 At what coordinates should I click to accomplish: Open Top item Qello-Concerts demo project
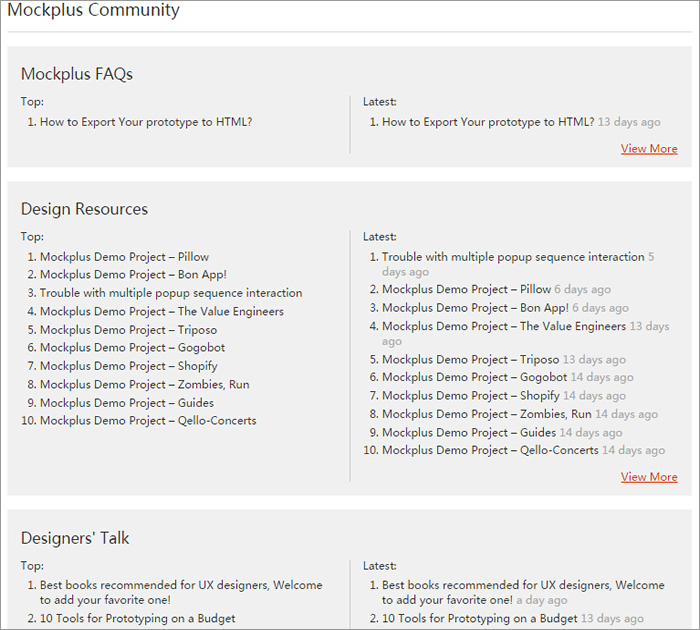point(148,421)
